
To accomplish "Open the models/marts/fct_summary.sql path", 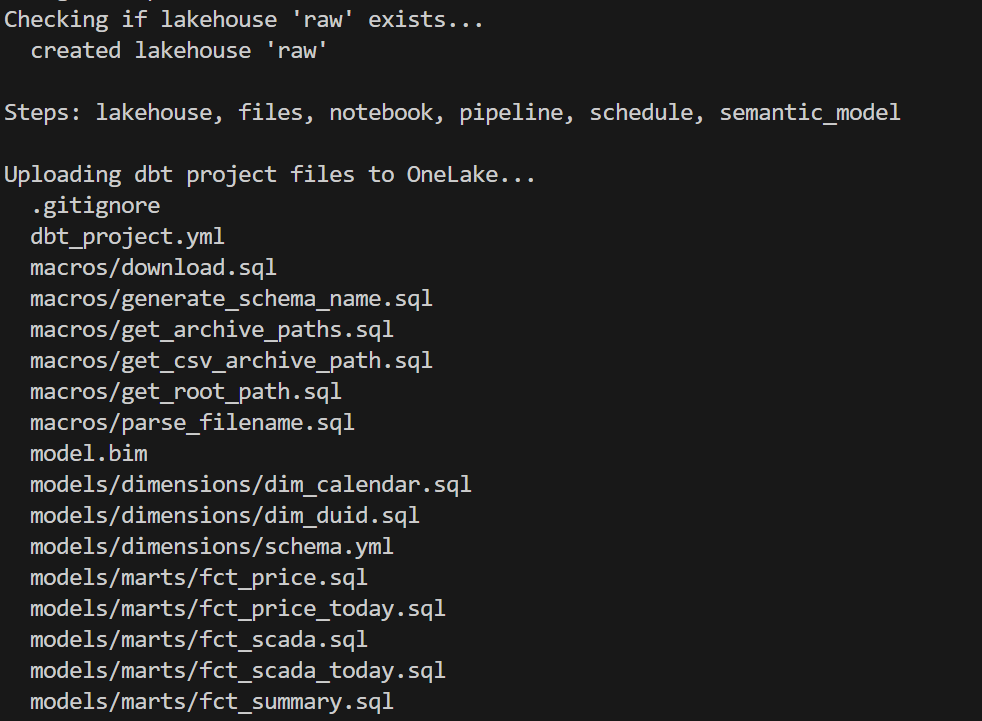I will coord(212,702).
